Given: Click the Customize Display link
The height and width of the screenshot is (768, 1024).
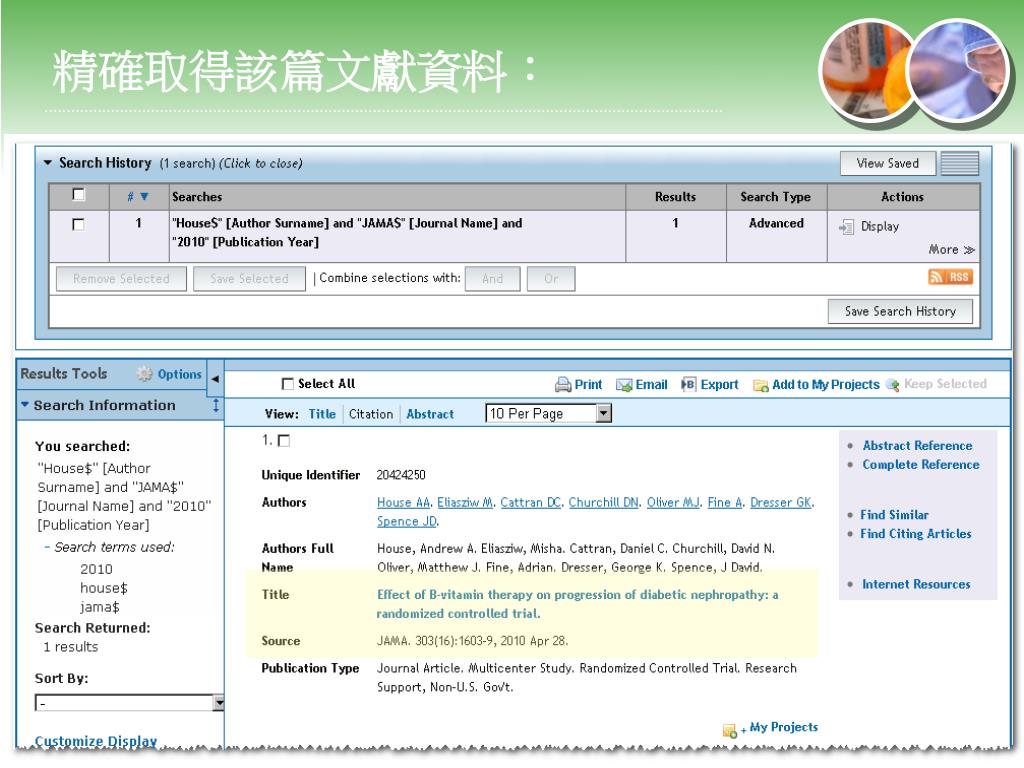Looking at the screenshot, I should pos(95,741).
